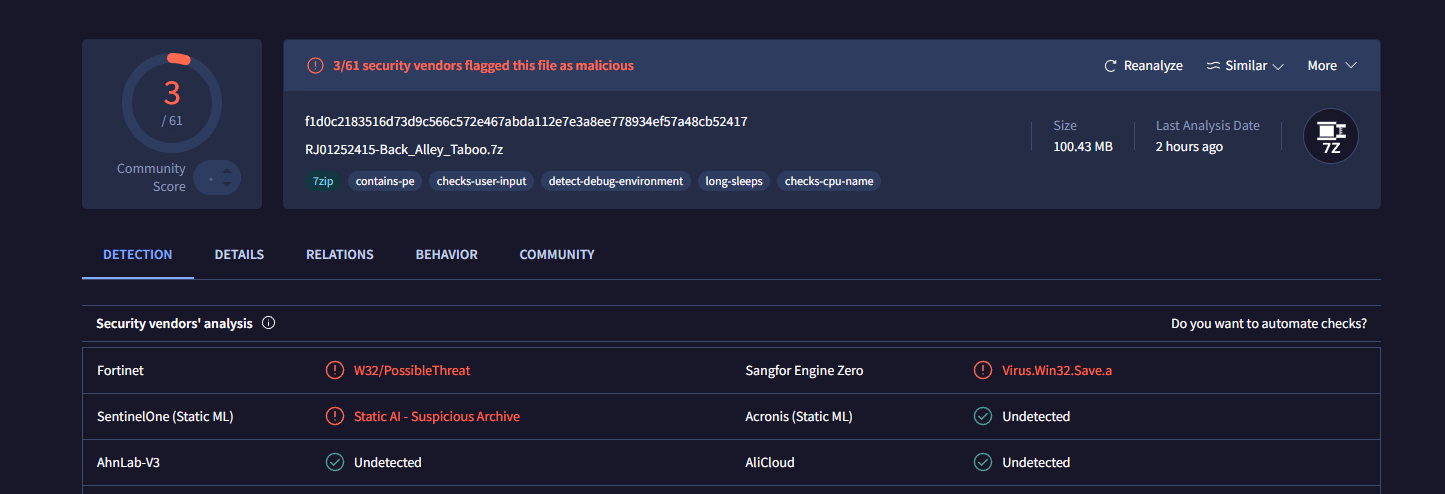Viewport: 1445px width, 494px height.
Task: Click the SentinelOne alert icon
Action: pos(335,416)
